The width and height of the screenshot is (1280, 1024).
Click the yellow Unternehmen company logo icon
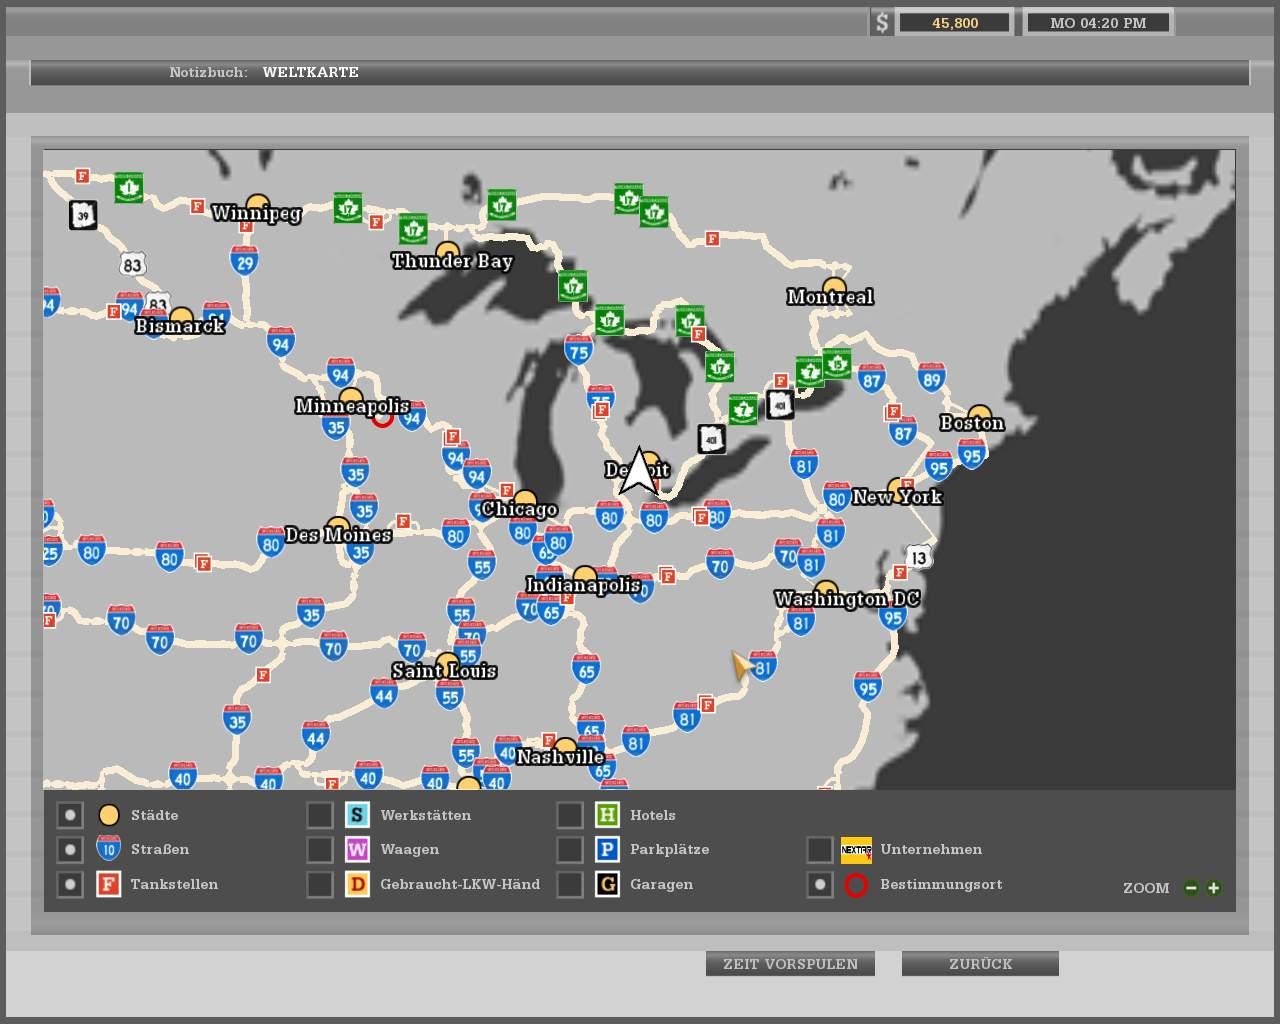(x=856, y=850)
